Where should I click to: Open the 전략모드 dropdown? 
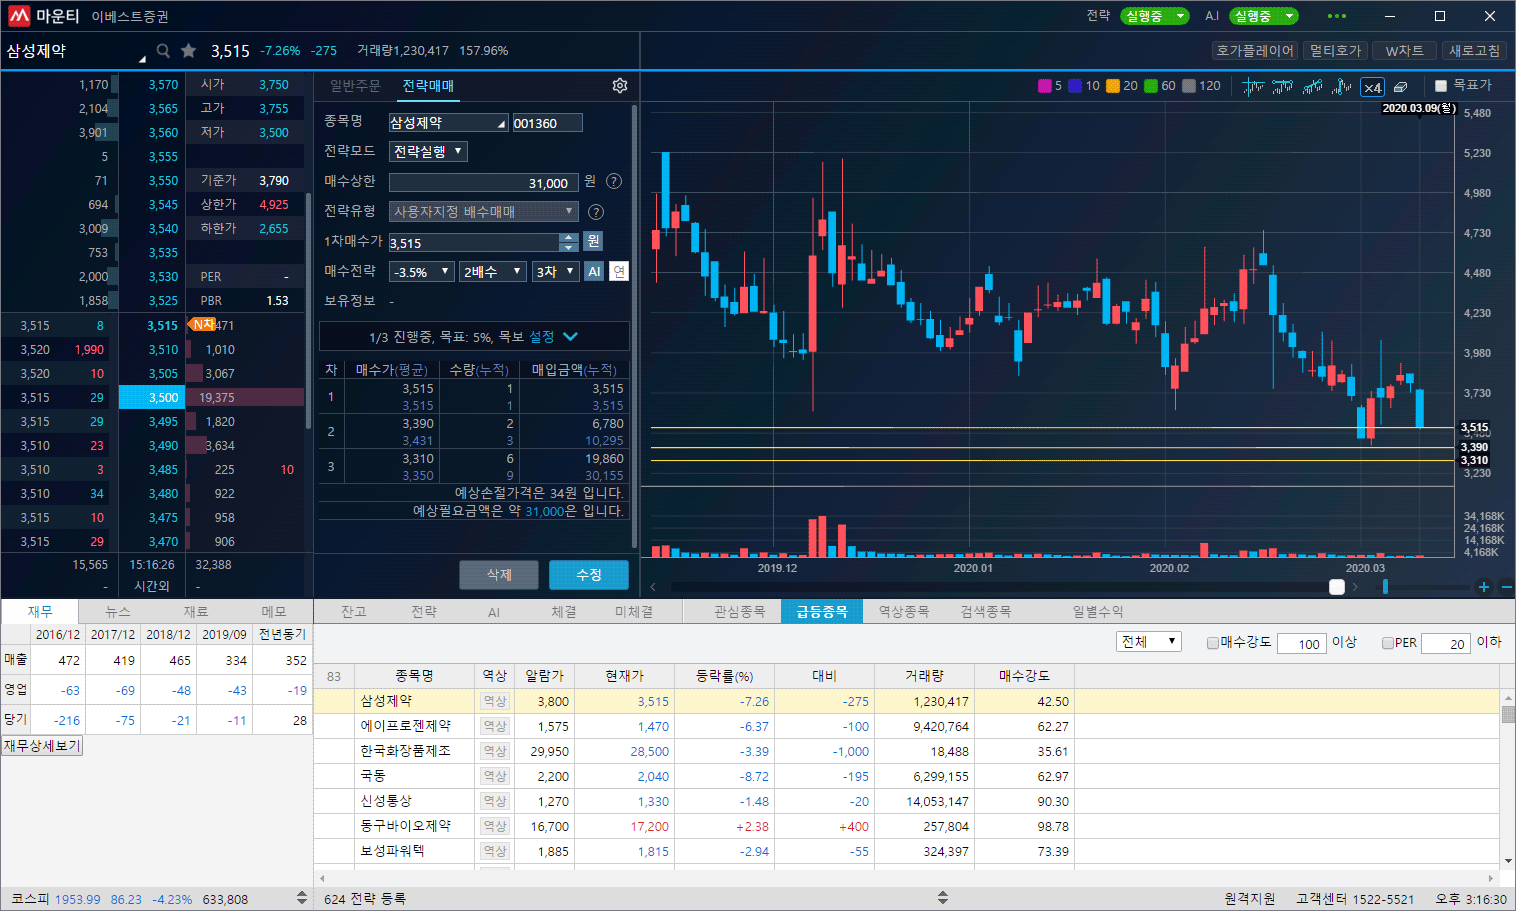click(429, 152)
